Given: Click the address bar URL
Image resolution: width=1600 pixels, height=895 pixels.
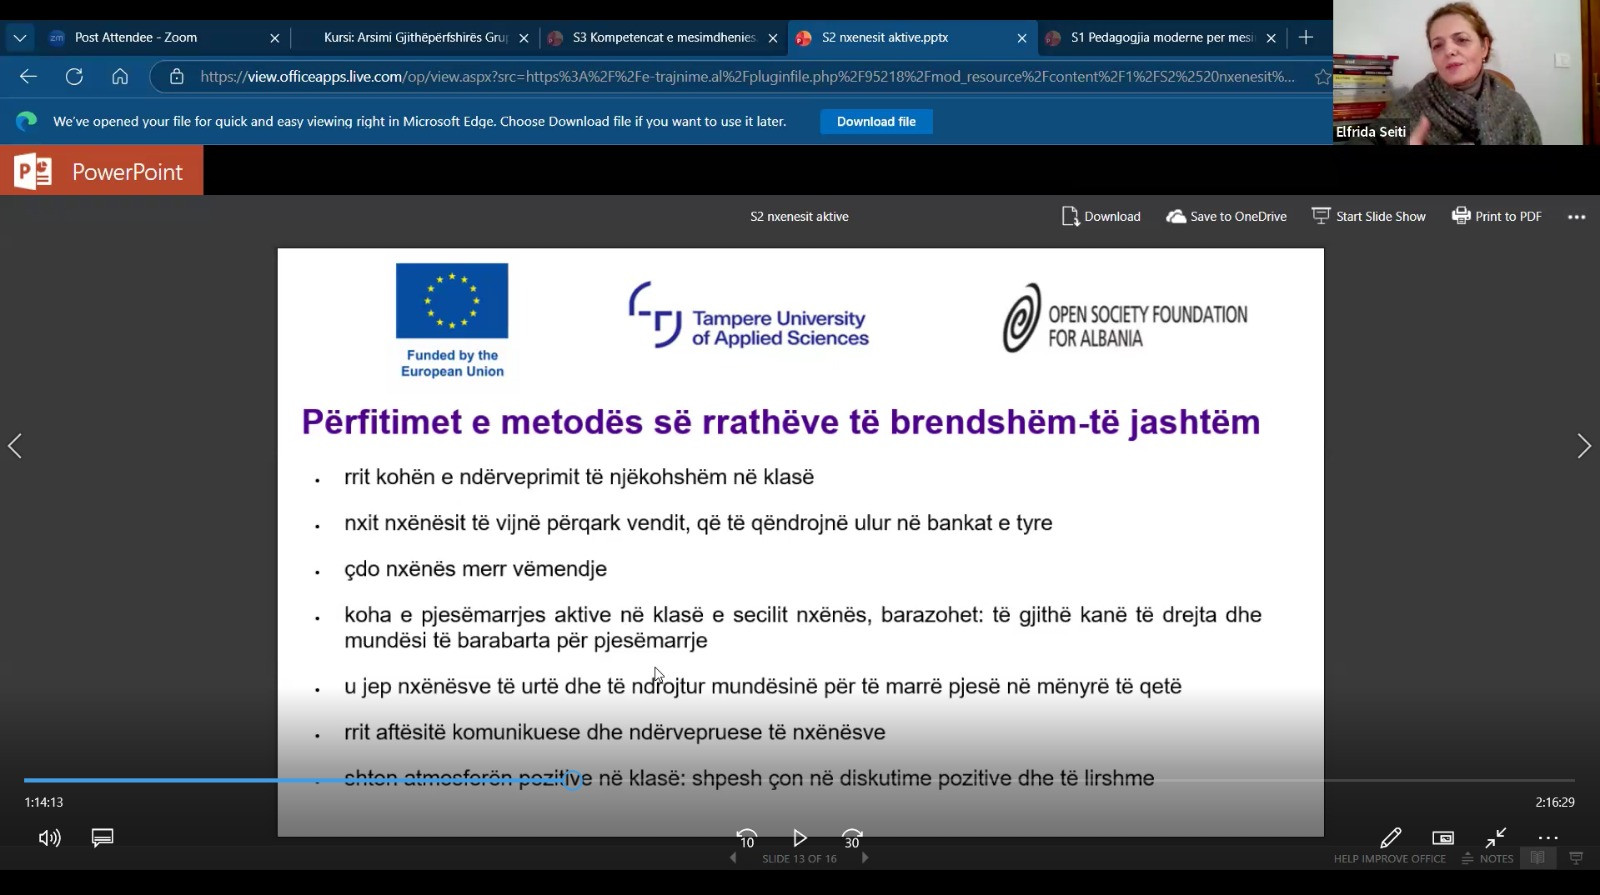Looking at the screenshot, I should (x=747, y=76).
